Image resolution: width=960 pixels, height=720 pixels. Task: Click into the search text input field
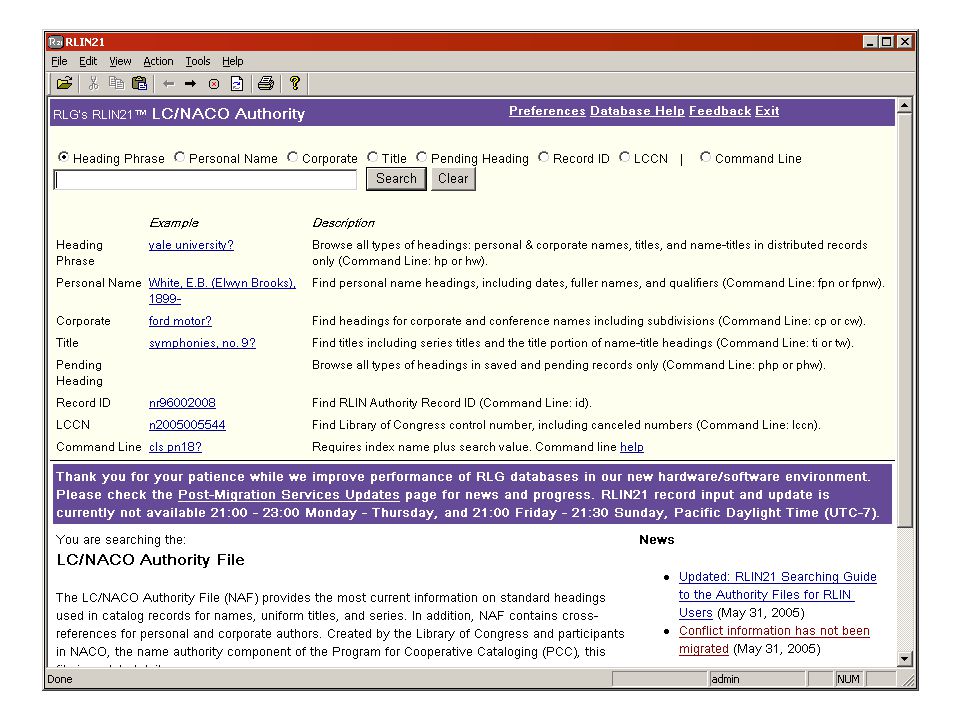click(x=205, y=180)
